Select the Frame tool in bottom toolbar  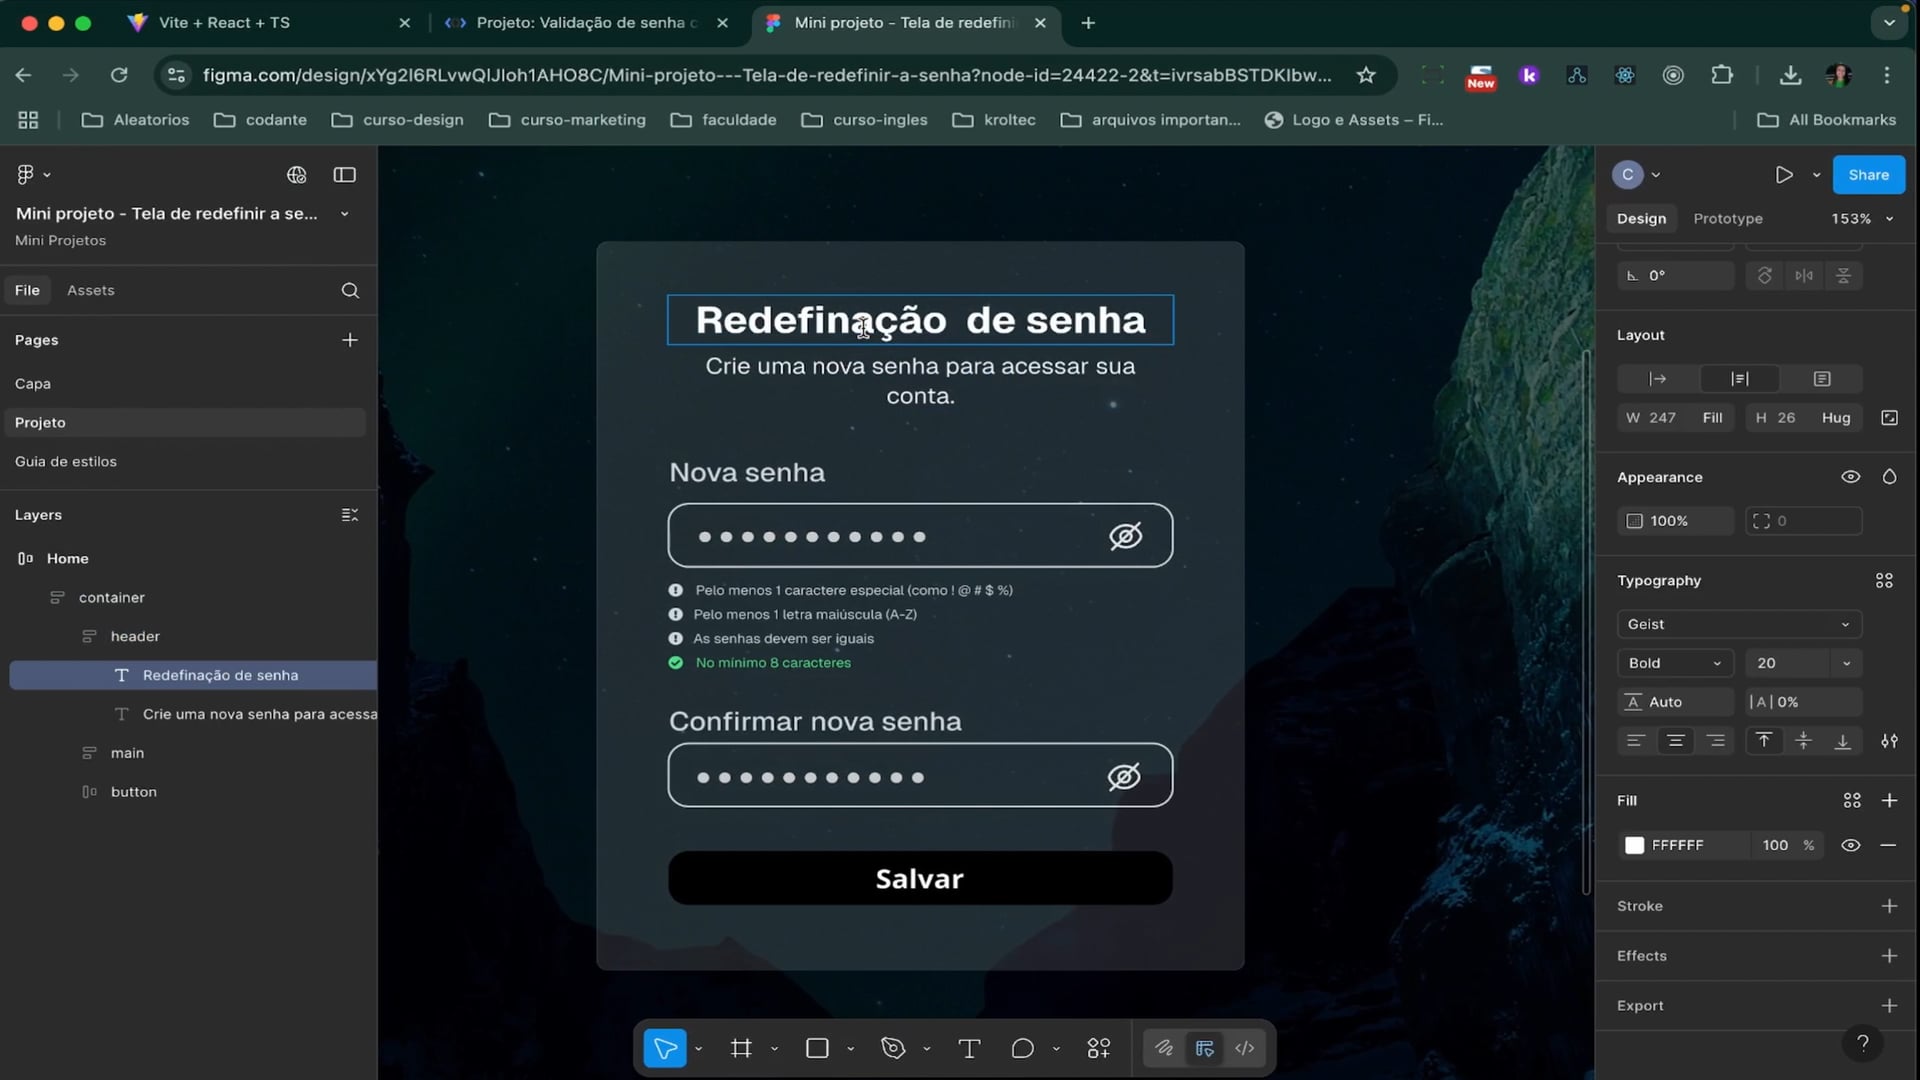(x=741, y=1048)
